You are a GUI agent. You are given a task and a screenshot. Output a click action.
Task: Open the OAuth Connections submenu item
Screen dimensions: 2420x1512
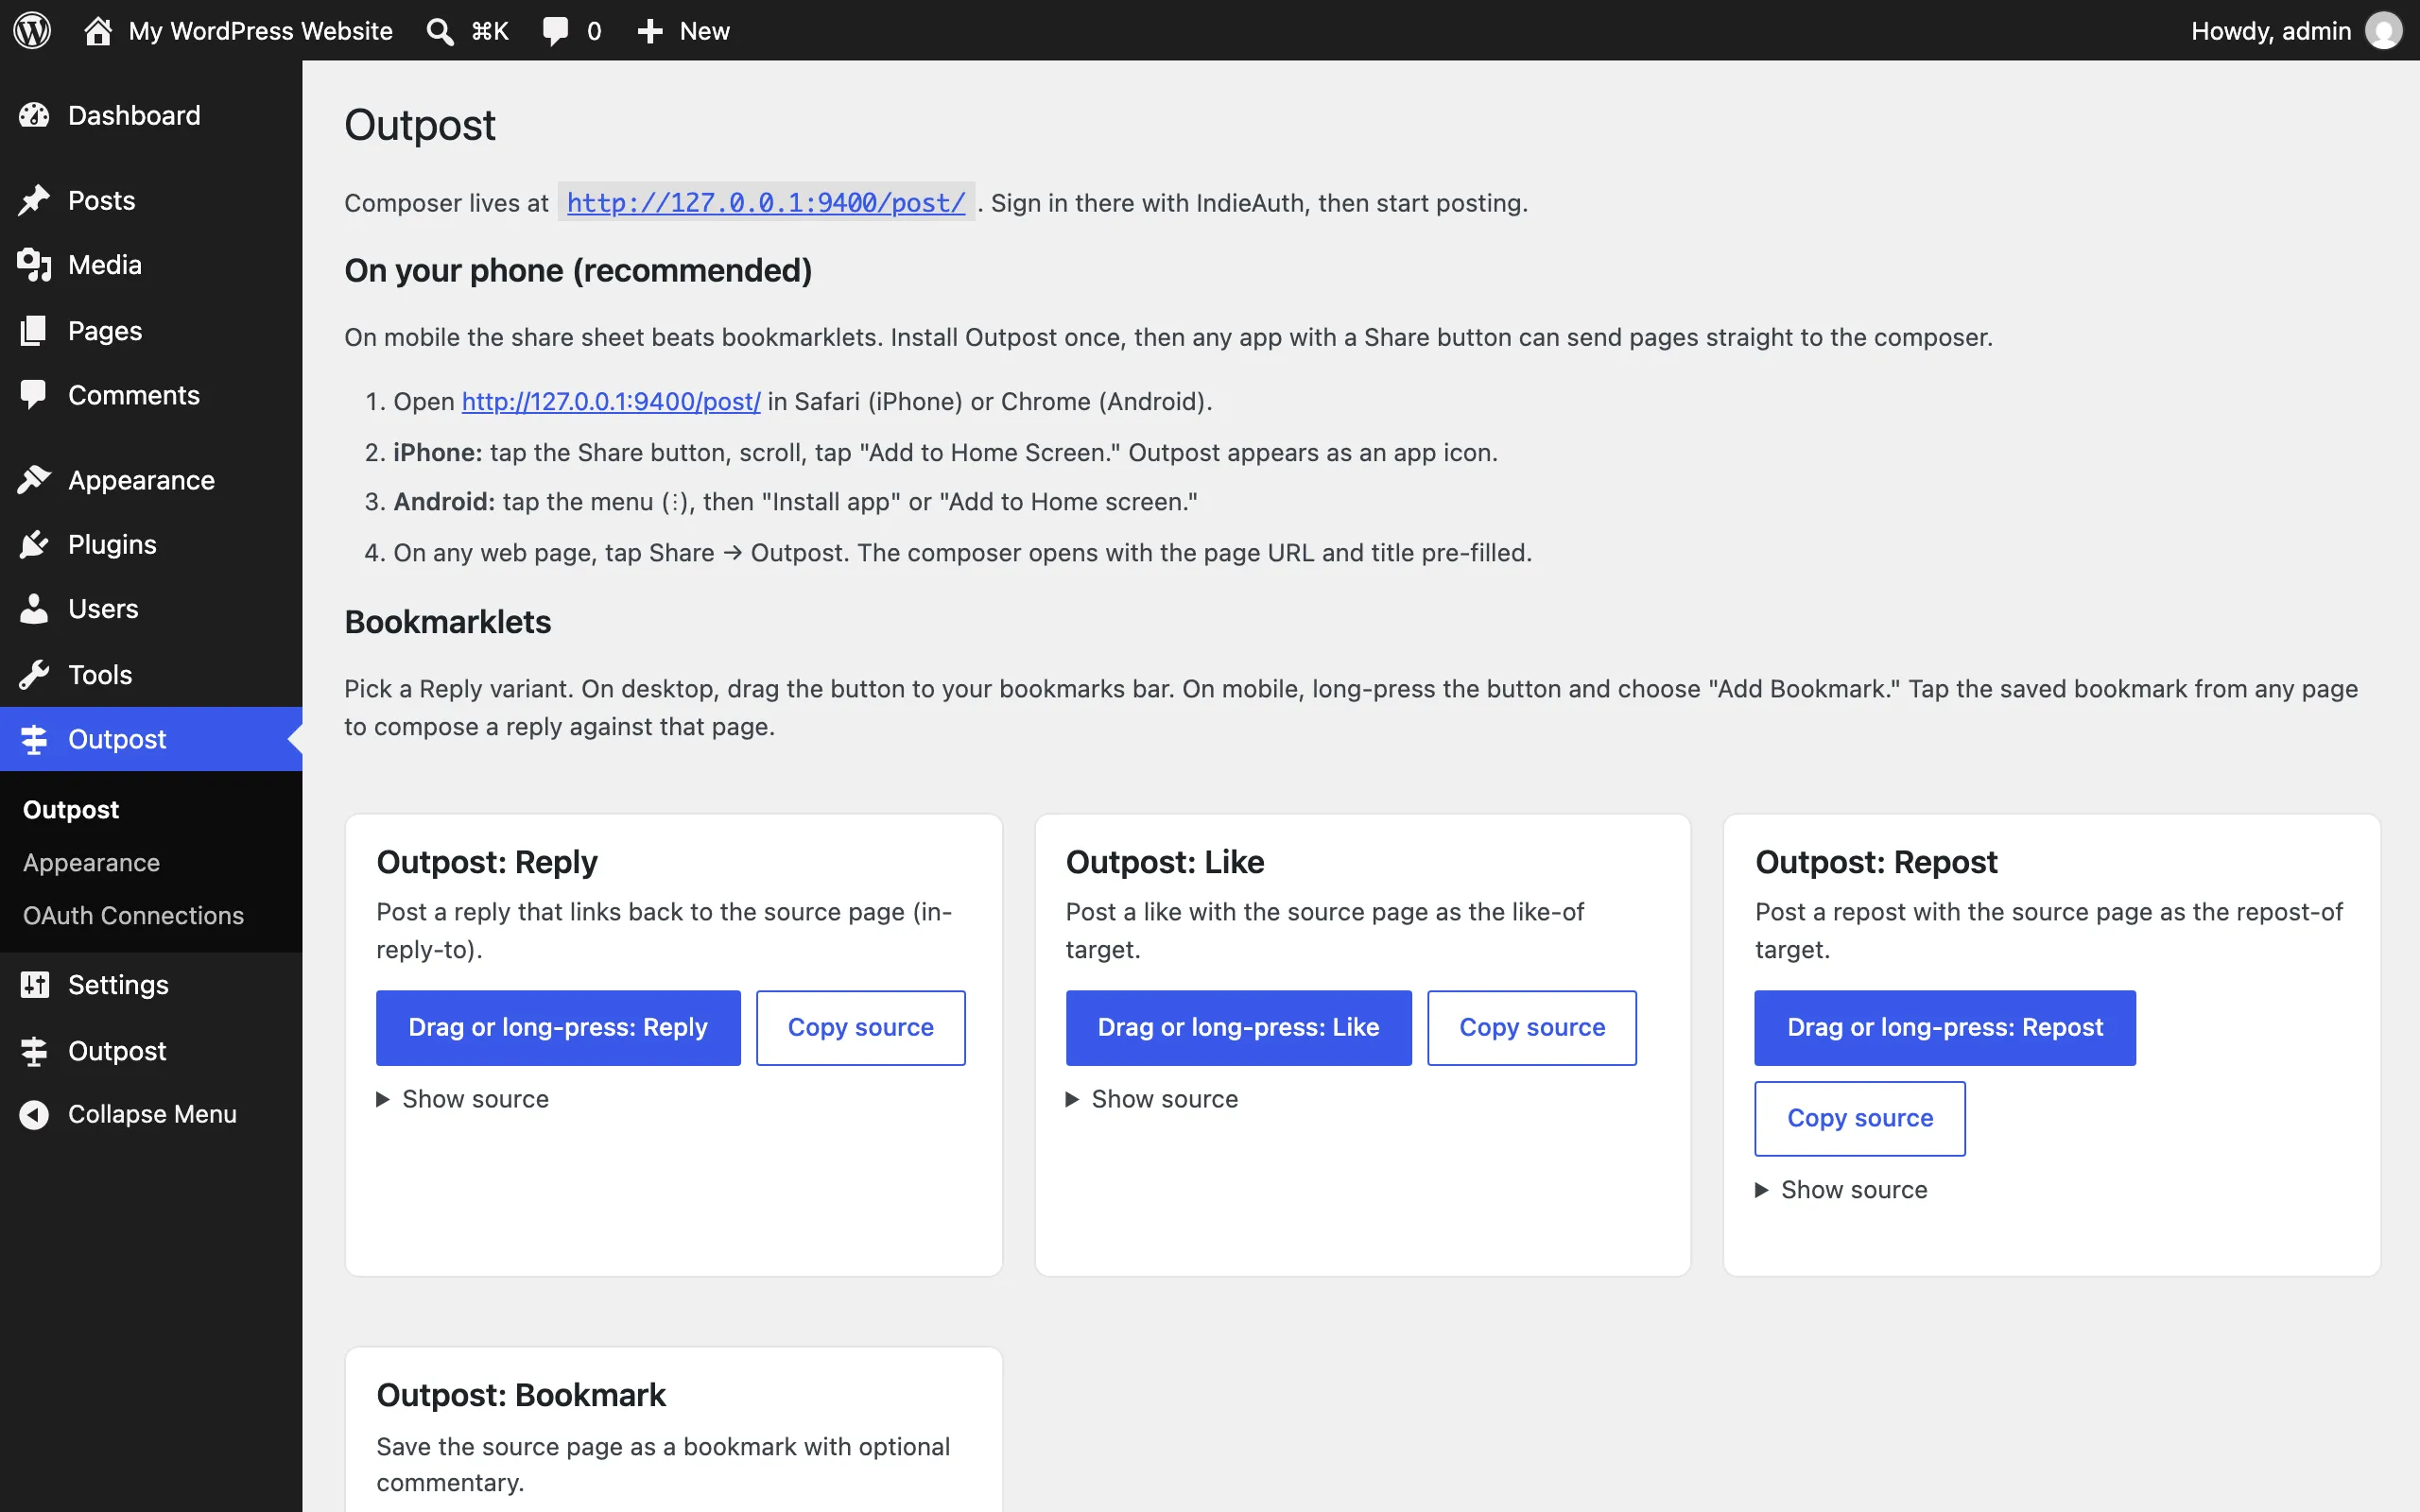(x=133, y=915)
